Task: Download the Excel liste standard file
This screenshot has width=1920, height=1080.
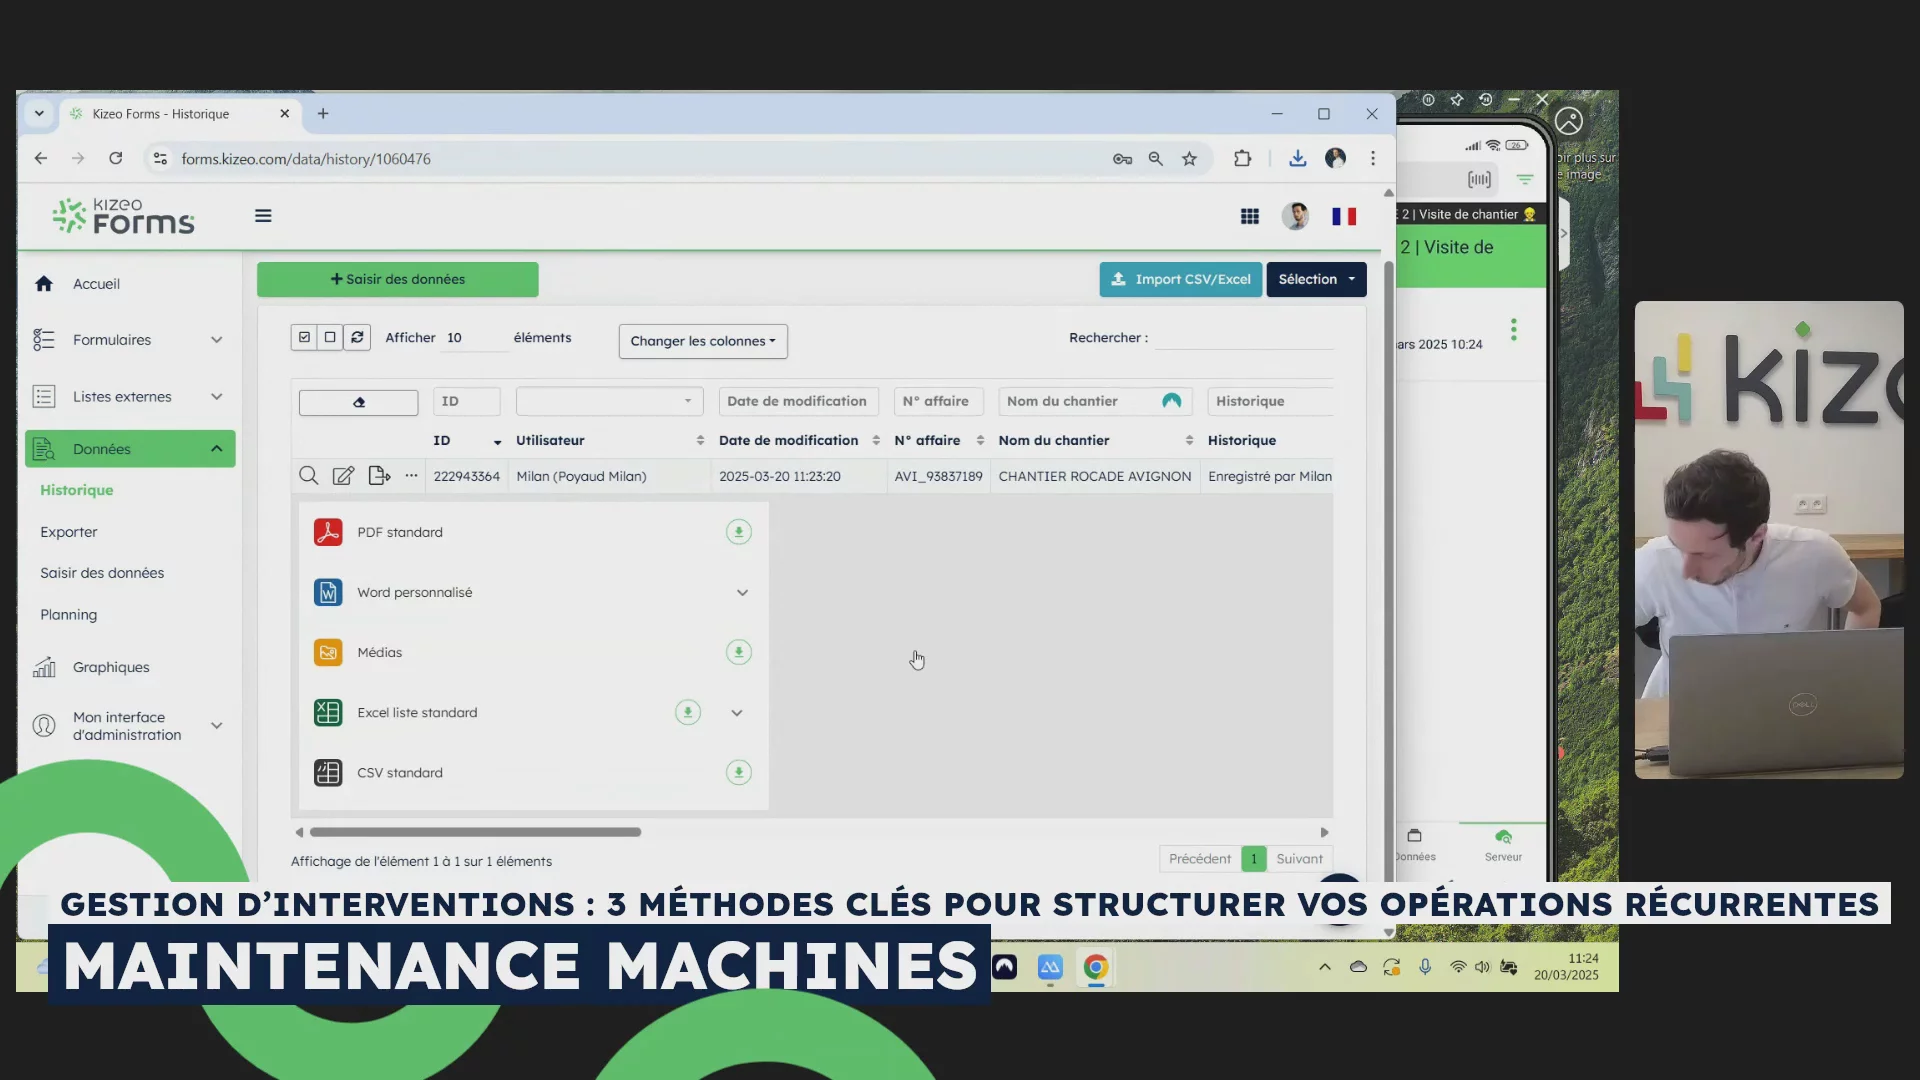Action: click(688, 712)
